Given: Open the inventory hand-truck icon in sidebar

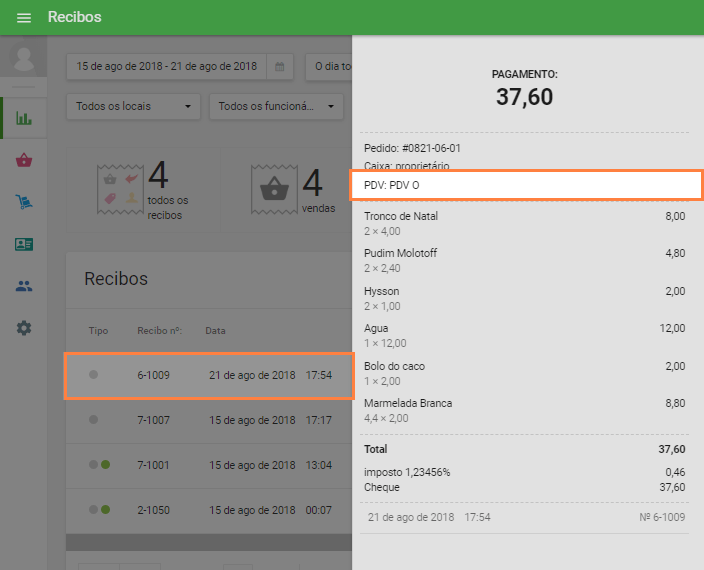Looking at the screenshot, I should tap(24, 202).
